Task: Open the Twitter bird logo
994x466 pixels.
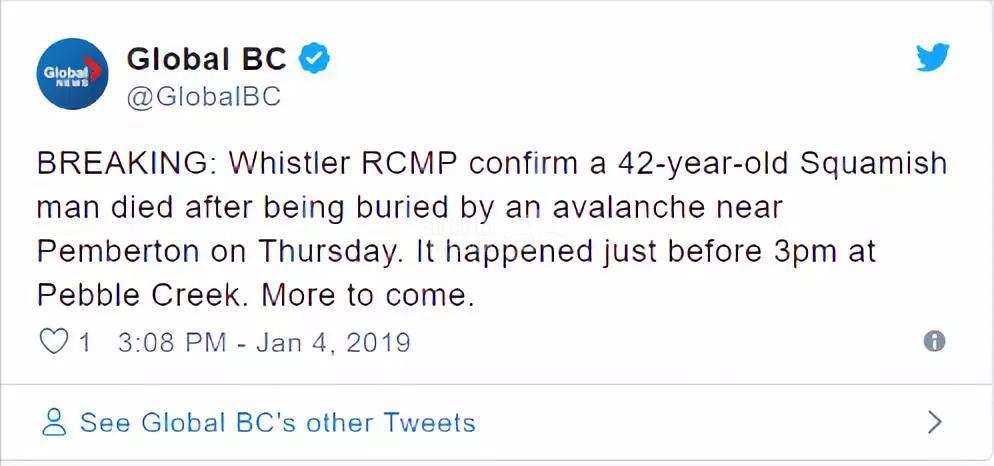Action: 932,59
